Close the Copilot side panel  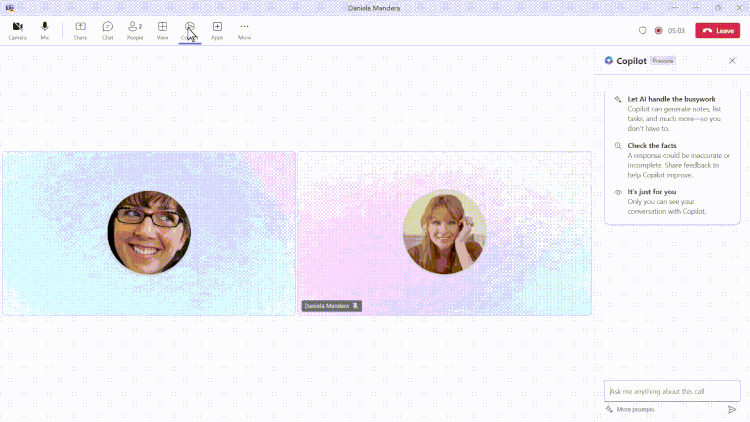click(732, 61)
